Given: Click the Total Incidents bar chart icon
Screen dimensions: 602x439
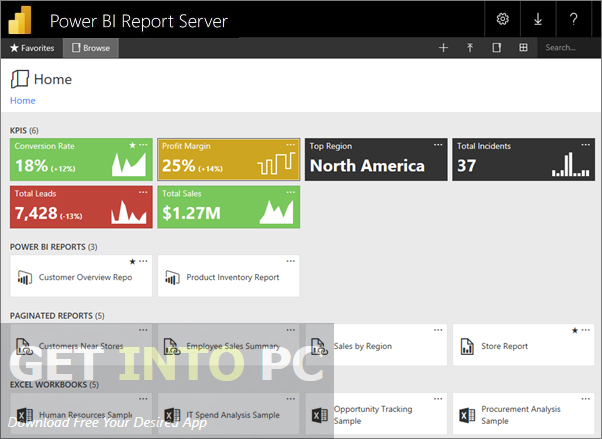Looking at the screenshot, I should pyautogui.click(x=571, y=164).
